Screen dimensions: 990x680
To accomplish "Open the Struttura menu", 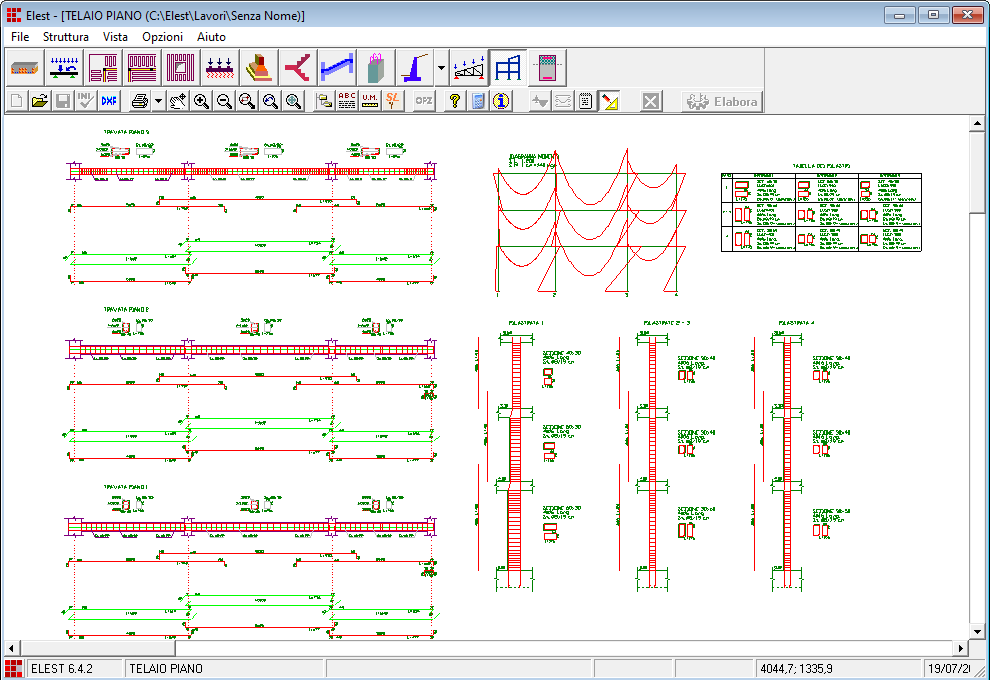I will (66, 36).
